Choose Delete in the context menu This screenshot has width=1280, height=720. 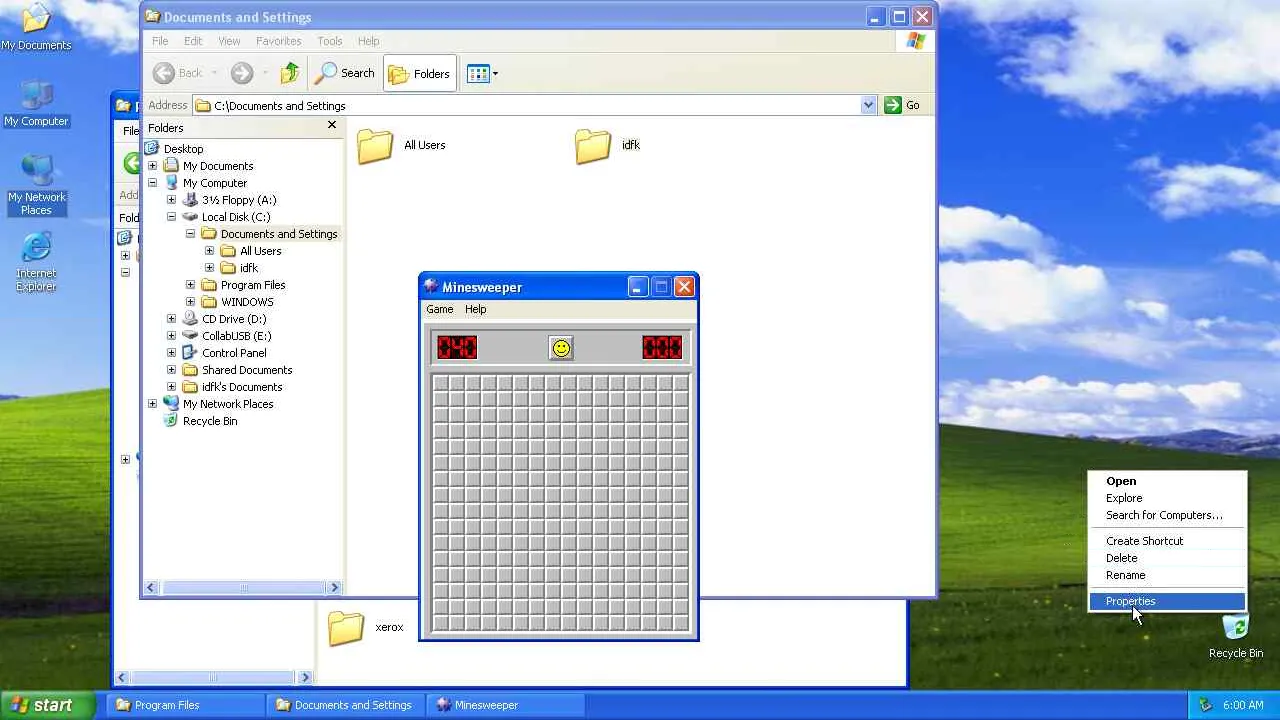[1167, 558]
